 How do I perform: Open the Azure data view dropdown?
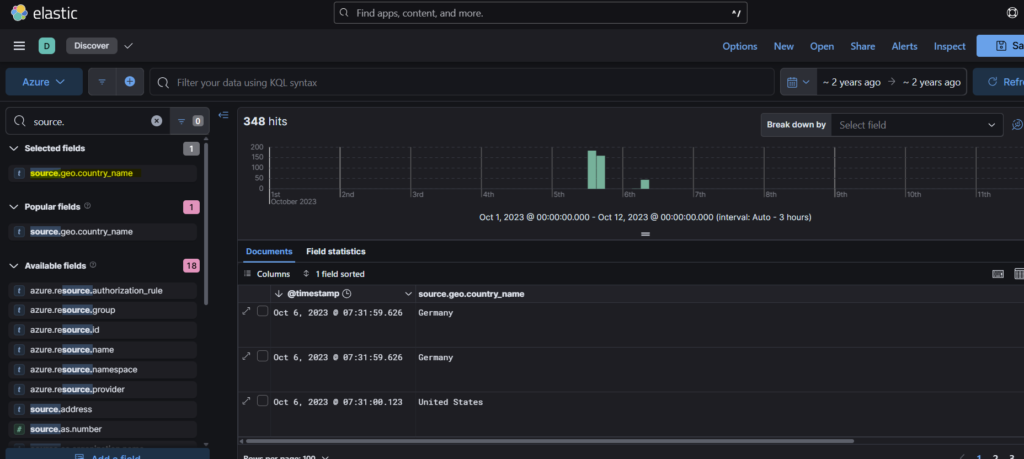(x=44, y=82)
